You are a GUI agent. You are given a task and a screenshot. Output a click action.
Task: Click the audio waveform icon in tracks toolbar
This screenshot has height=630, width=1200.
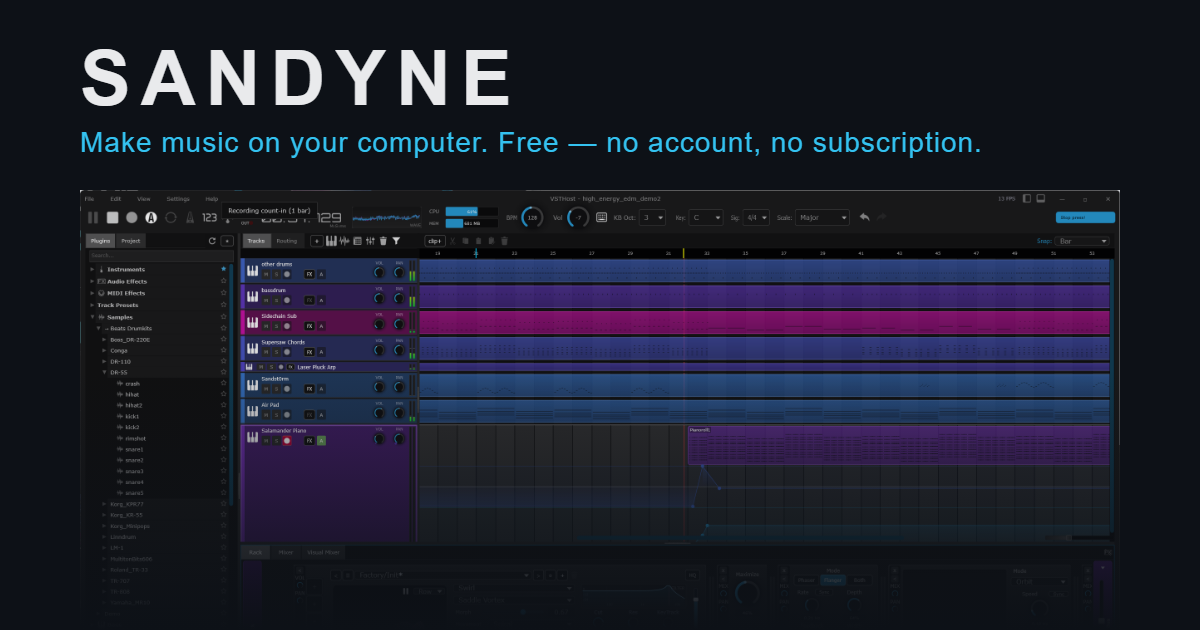pyautogui.click(x=344, y=241)
